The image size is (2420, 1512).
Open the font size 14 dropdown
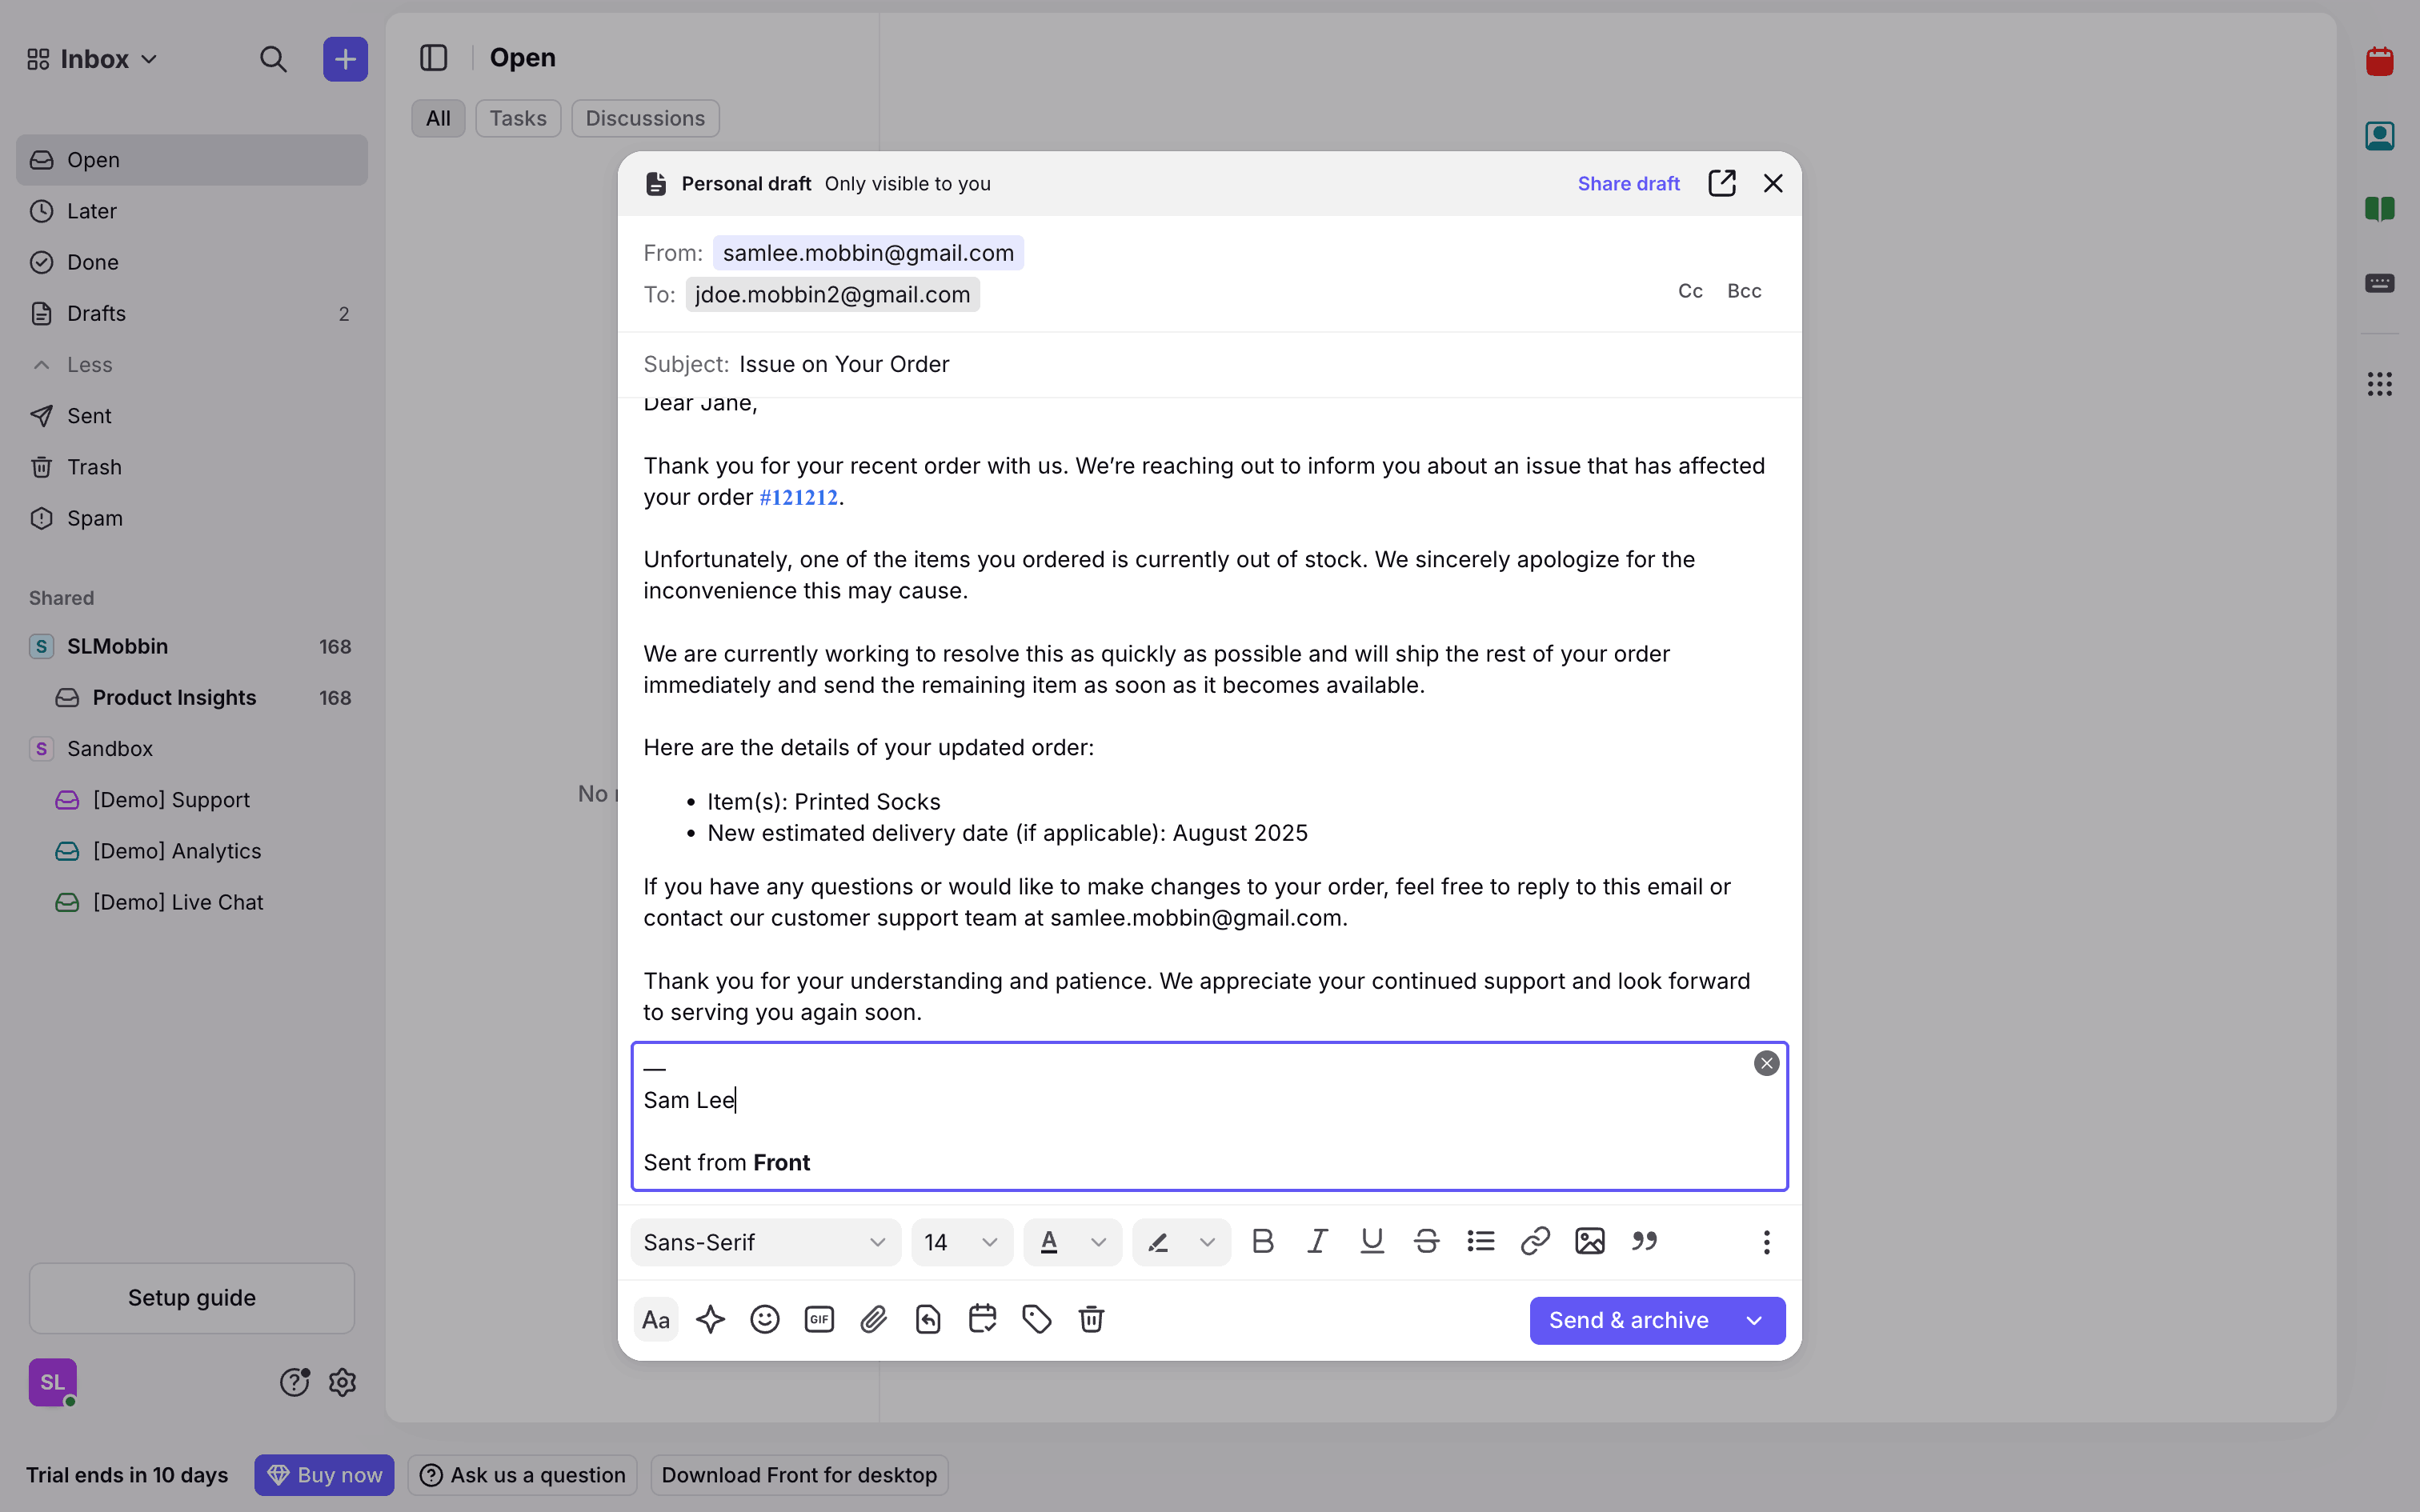961,1242
